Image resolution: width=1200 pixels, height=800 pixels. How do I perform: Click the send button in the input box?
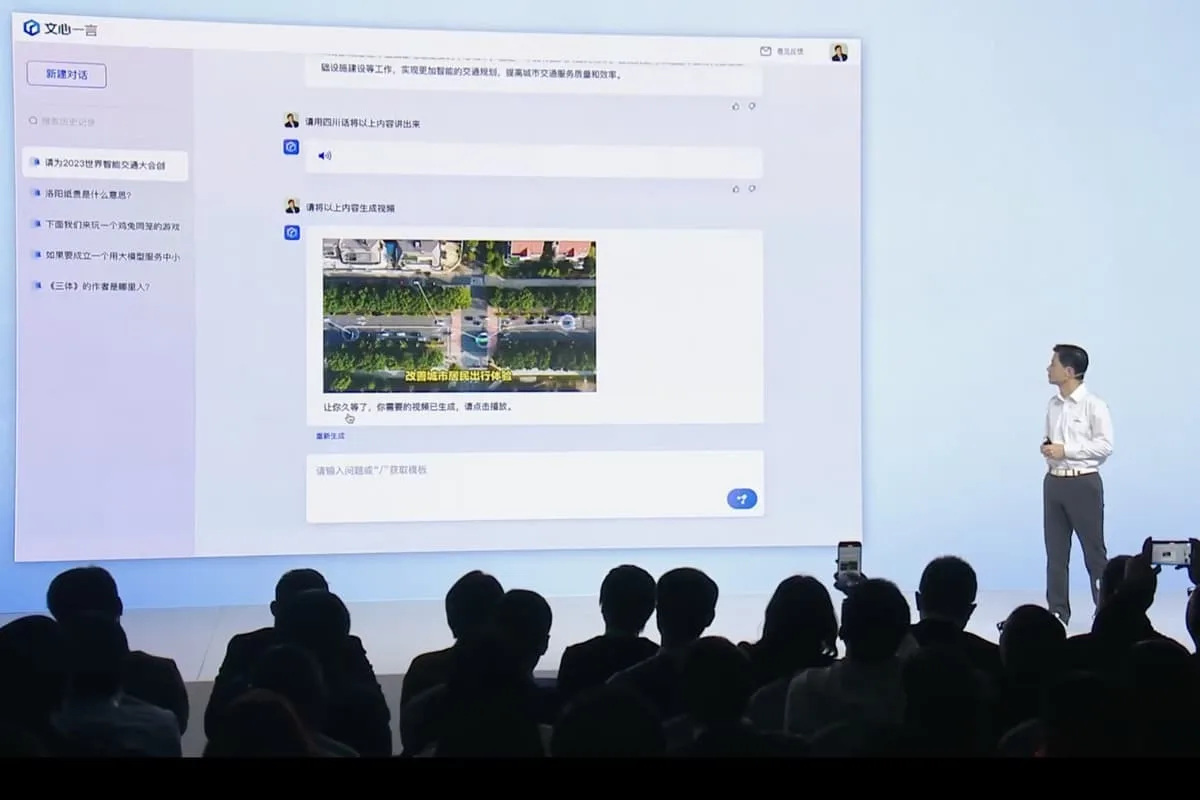click(x=741, y=499)
